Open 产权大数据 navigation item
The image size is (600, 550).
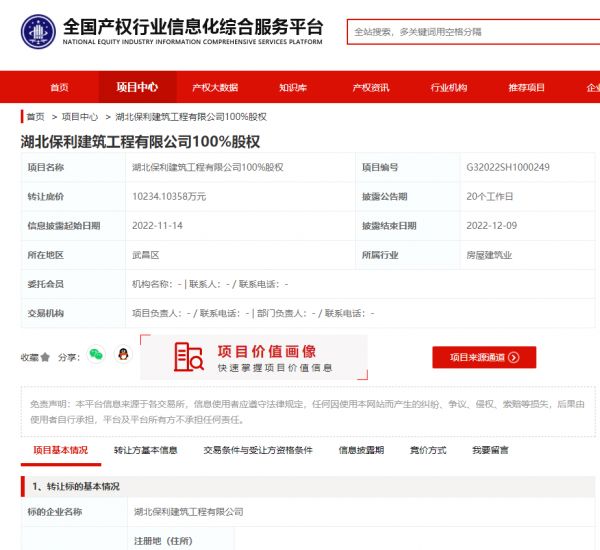coord(215,88)
